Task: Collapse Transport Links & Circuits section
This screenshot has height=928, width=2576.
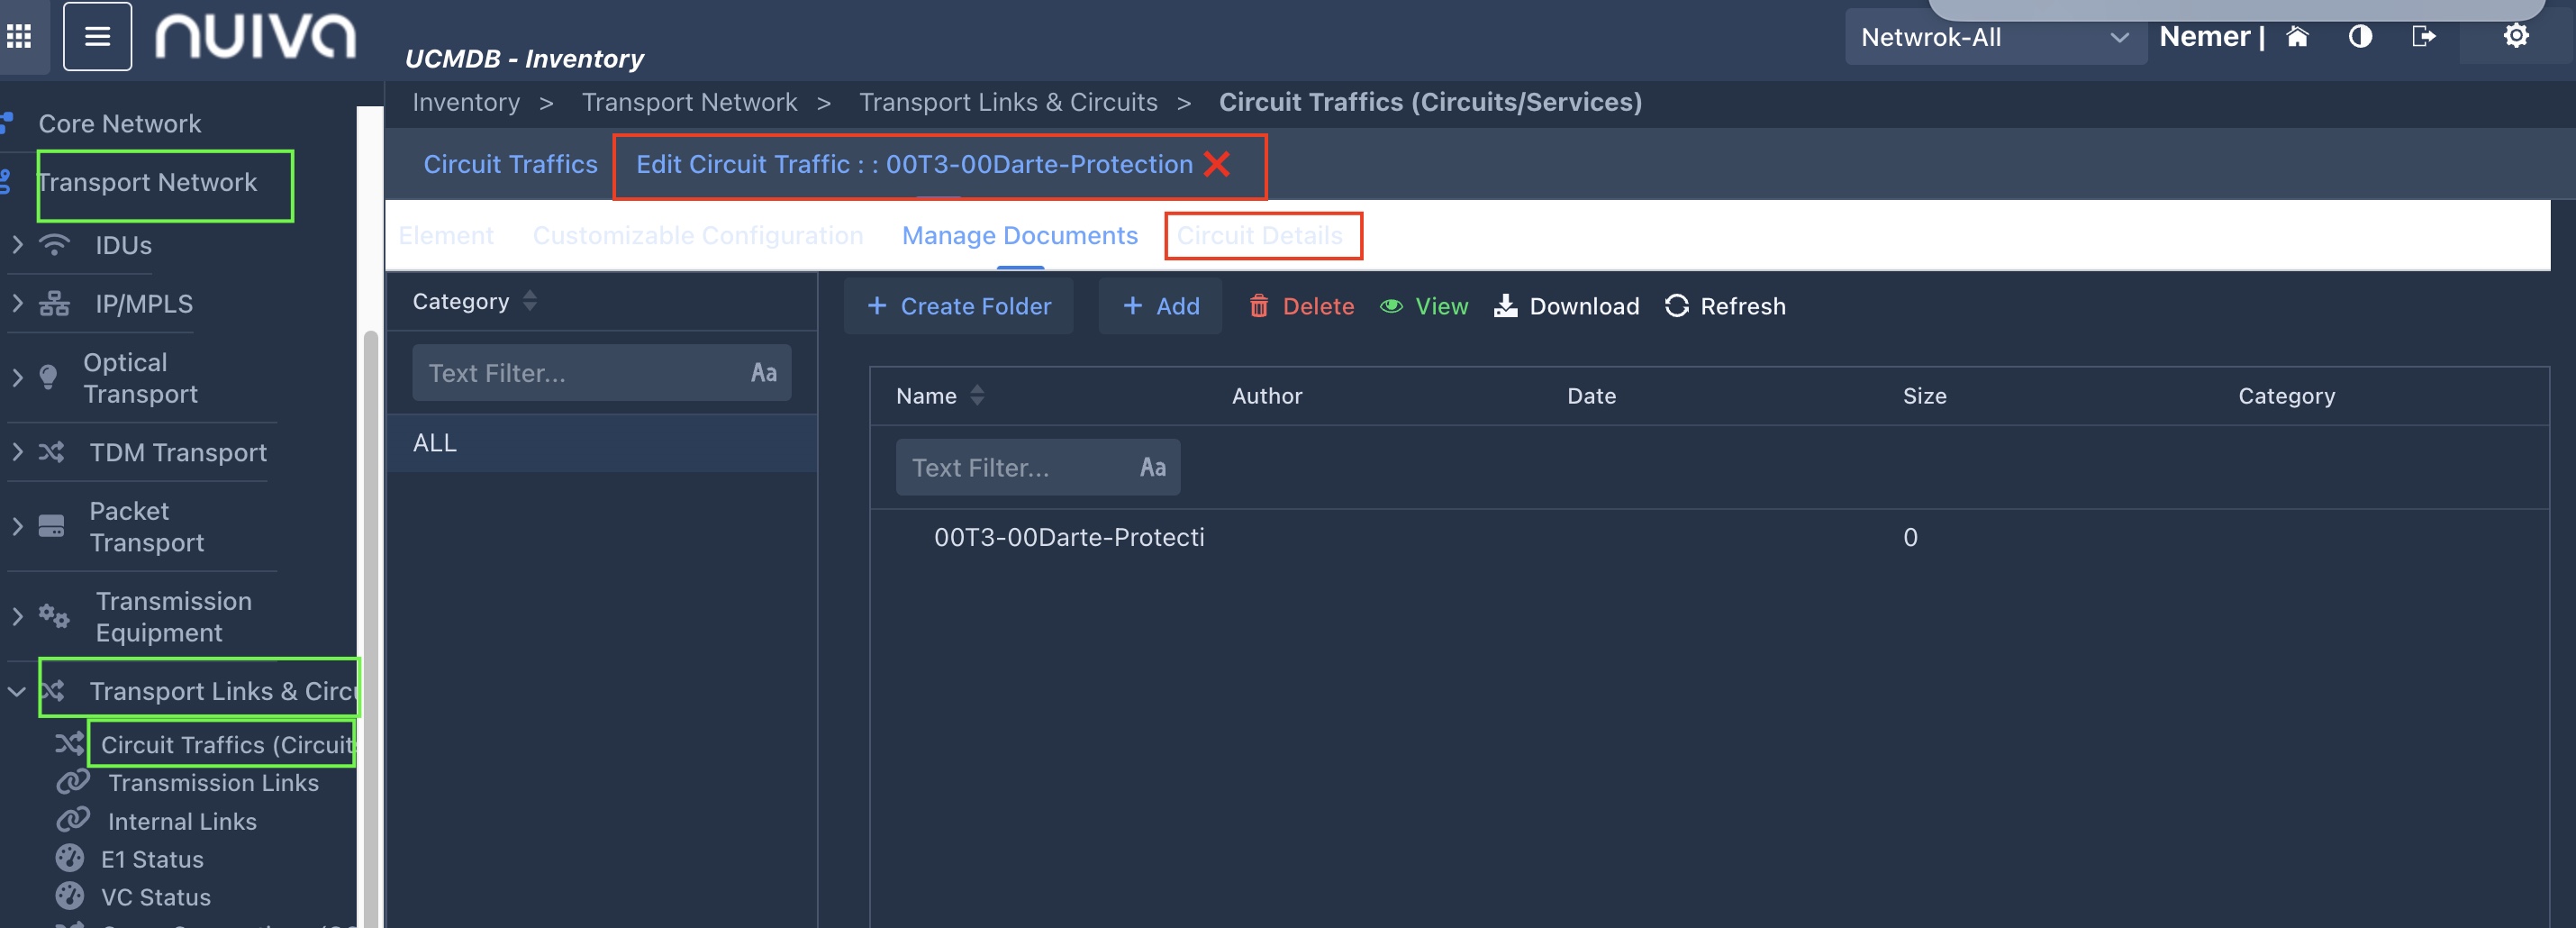Action: 17,691
